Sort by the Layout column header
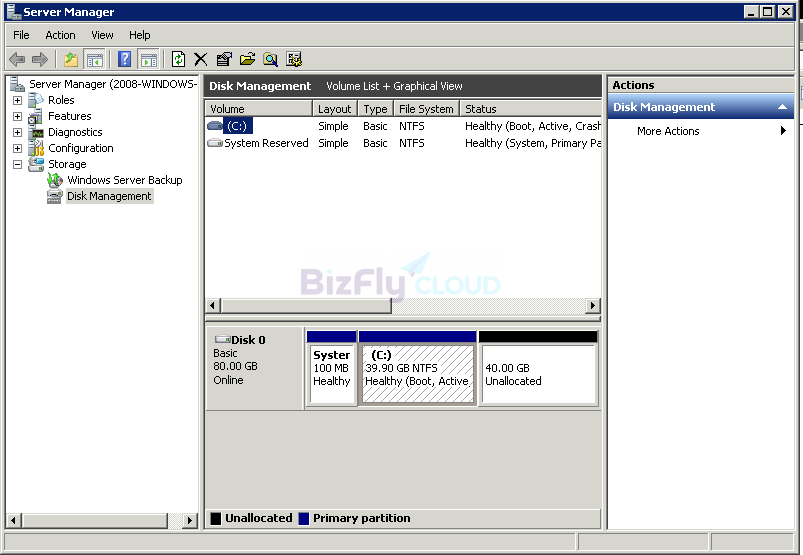The image size is (803, 555). click(x=335, y=109)
